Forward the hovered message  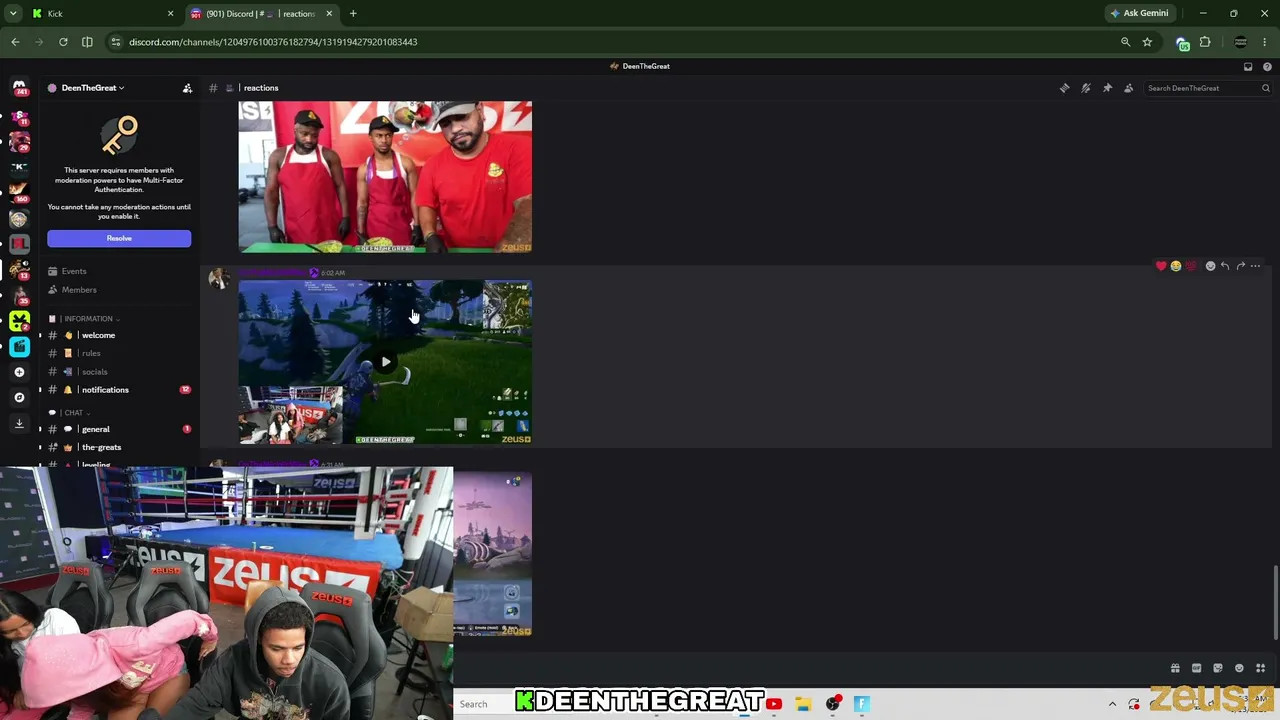click(1240, 266)
